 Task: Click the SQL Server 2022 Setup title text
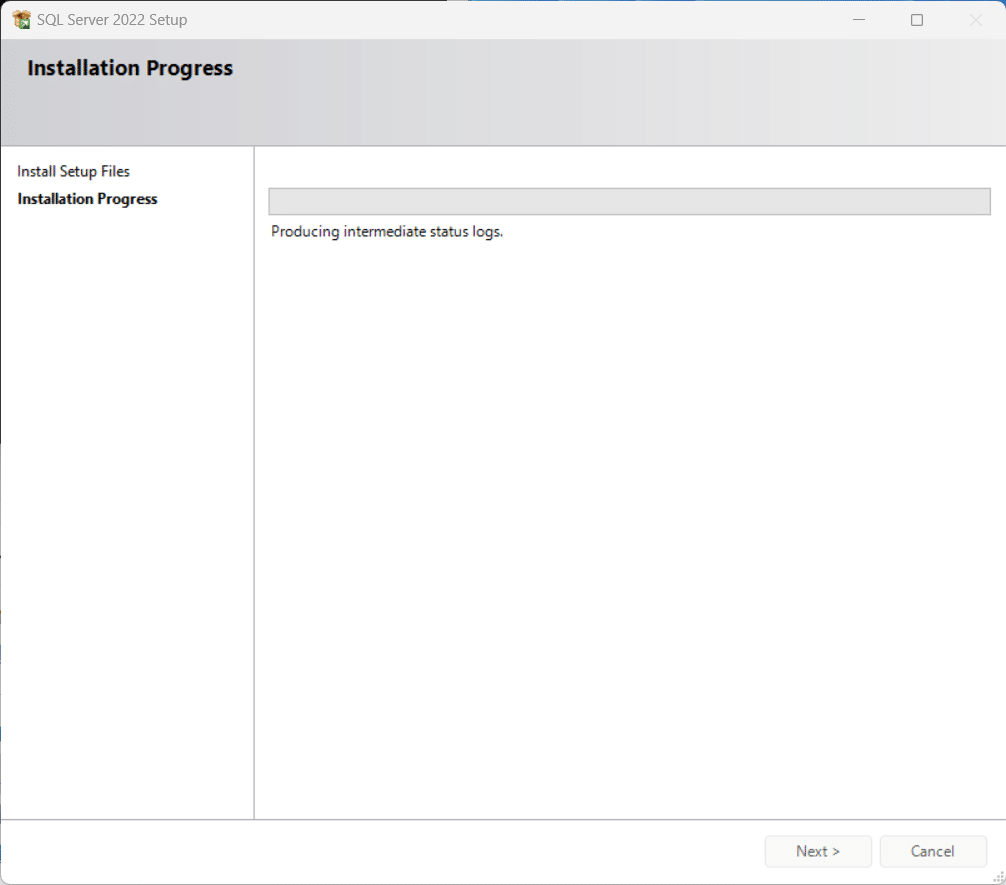tap(112, 20)
